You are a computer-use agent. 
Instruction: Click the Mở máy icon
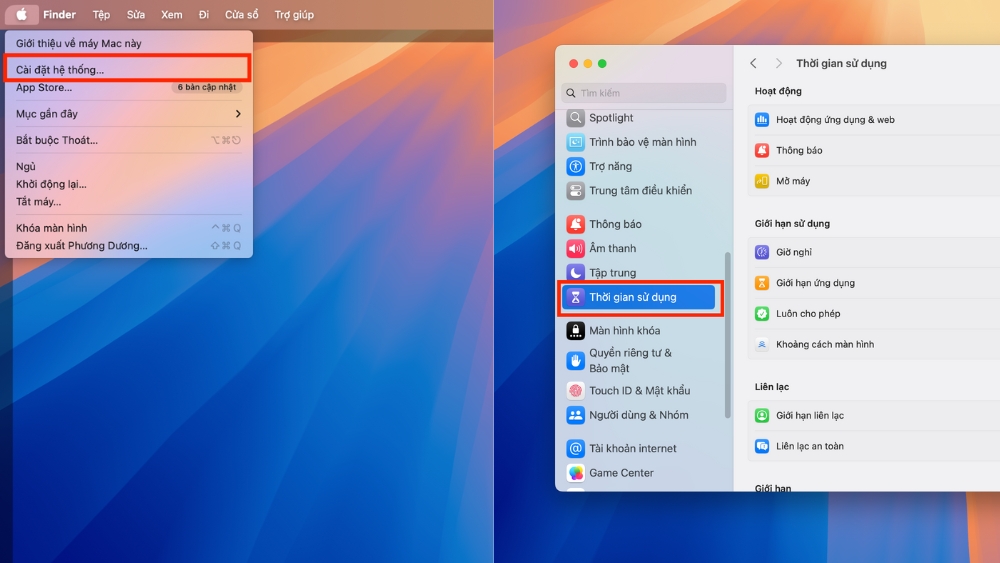[761, 180]
